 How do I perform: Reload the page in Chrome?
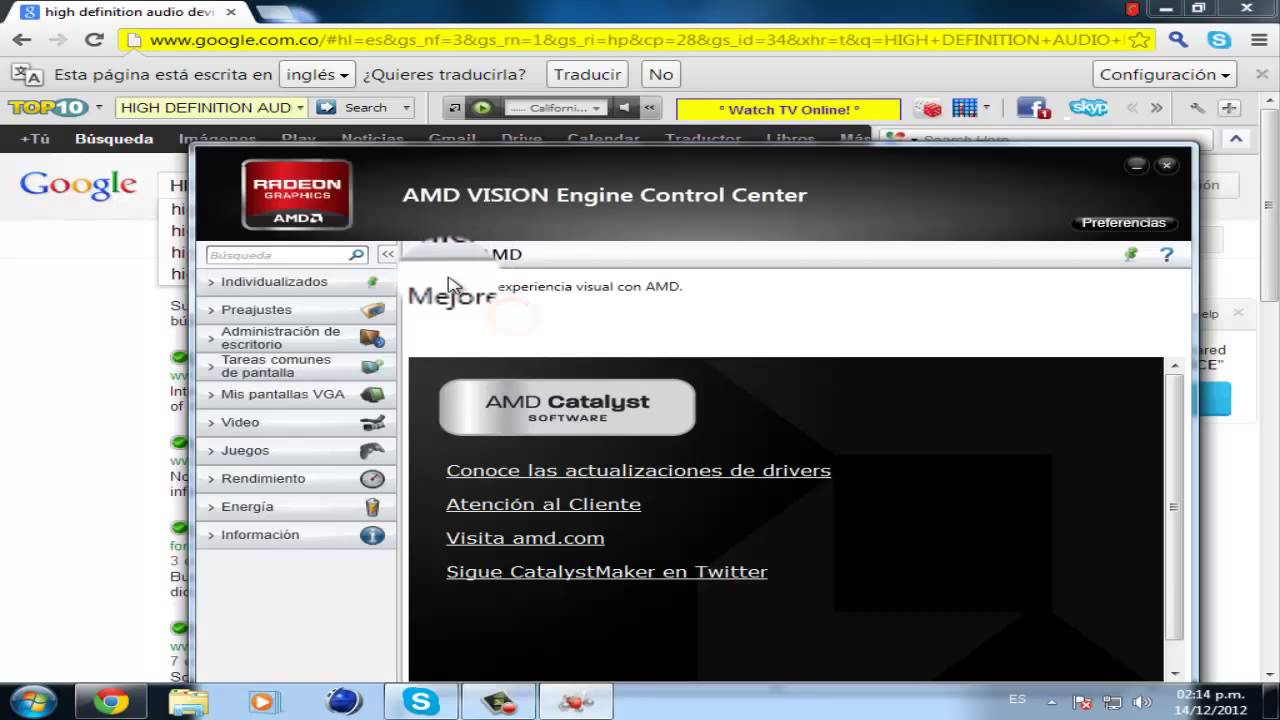(94, 40)
